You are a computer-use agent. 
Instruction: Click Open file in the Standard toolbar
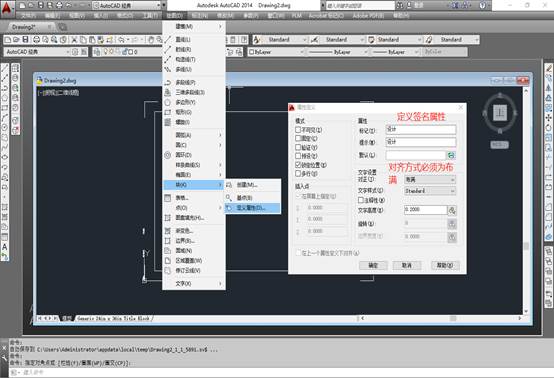tap(17, 40)
